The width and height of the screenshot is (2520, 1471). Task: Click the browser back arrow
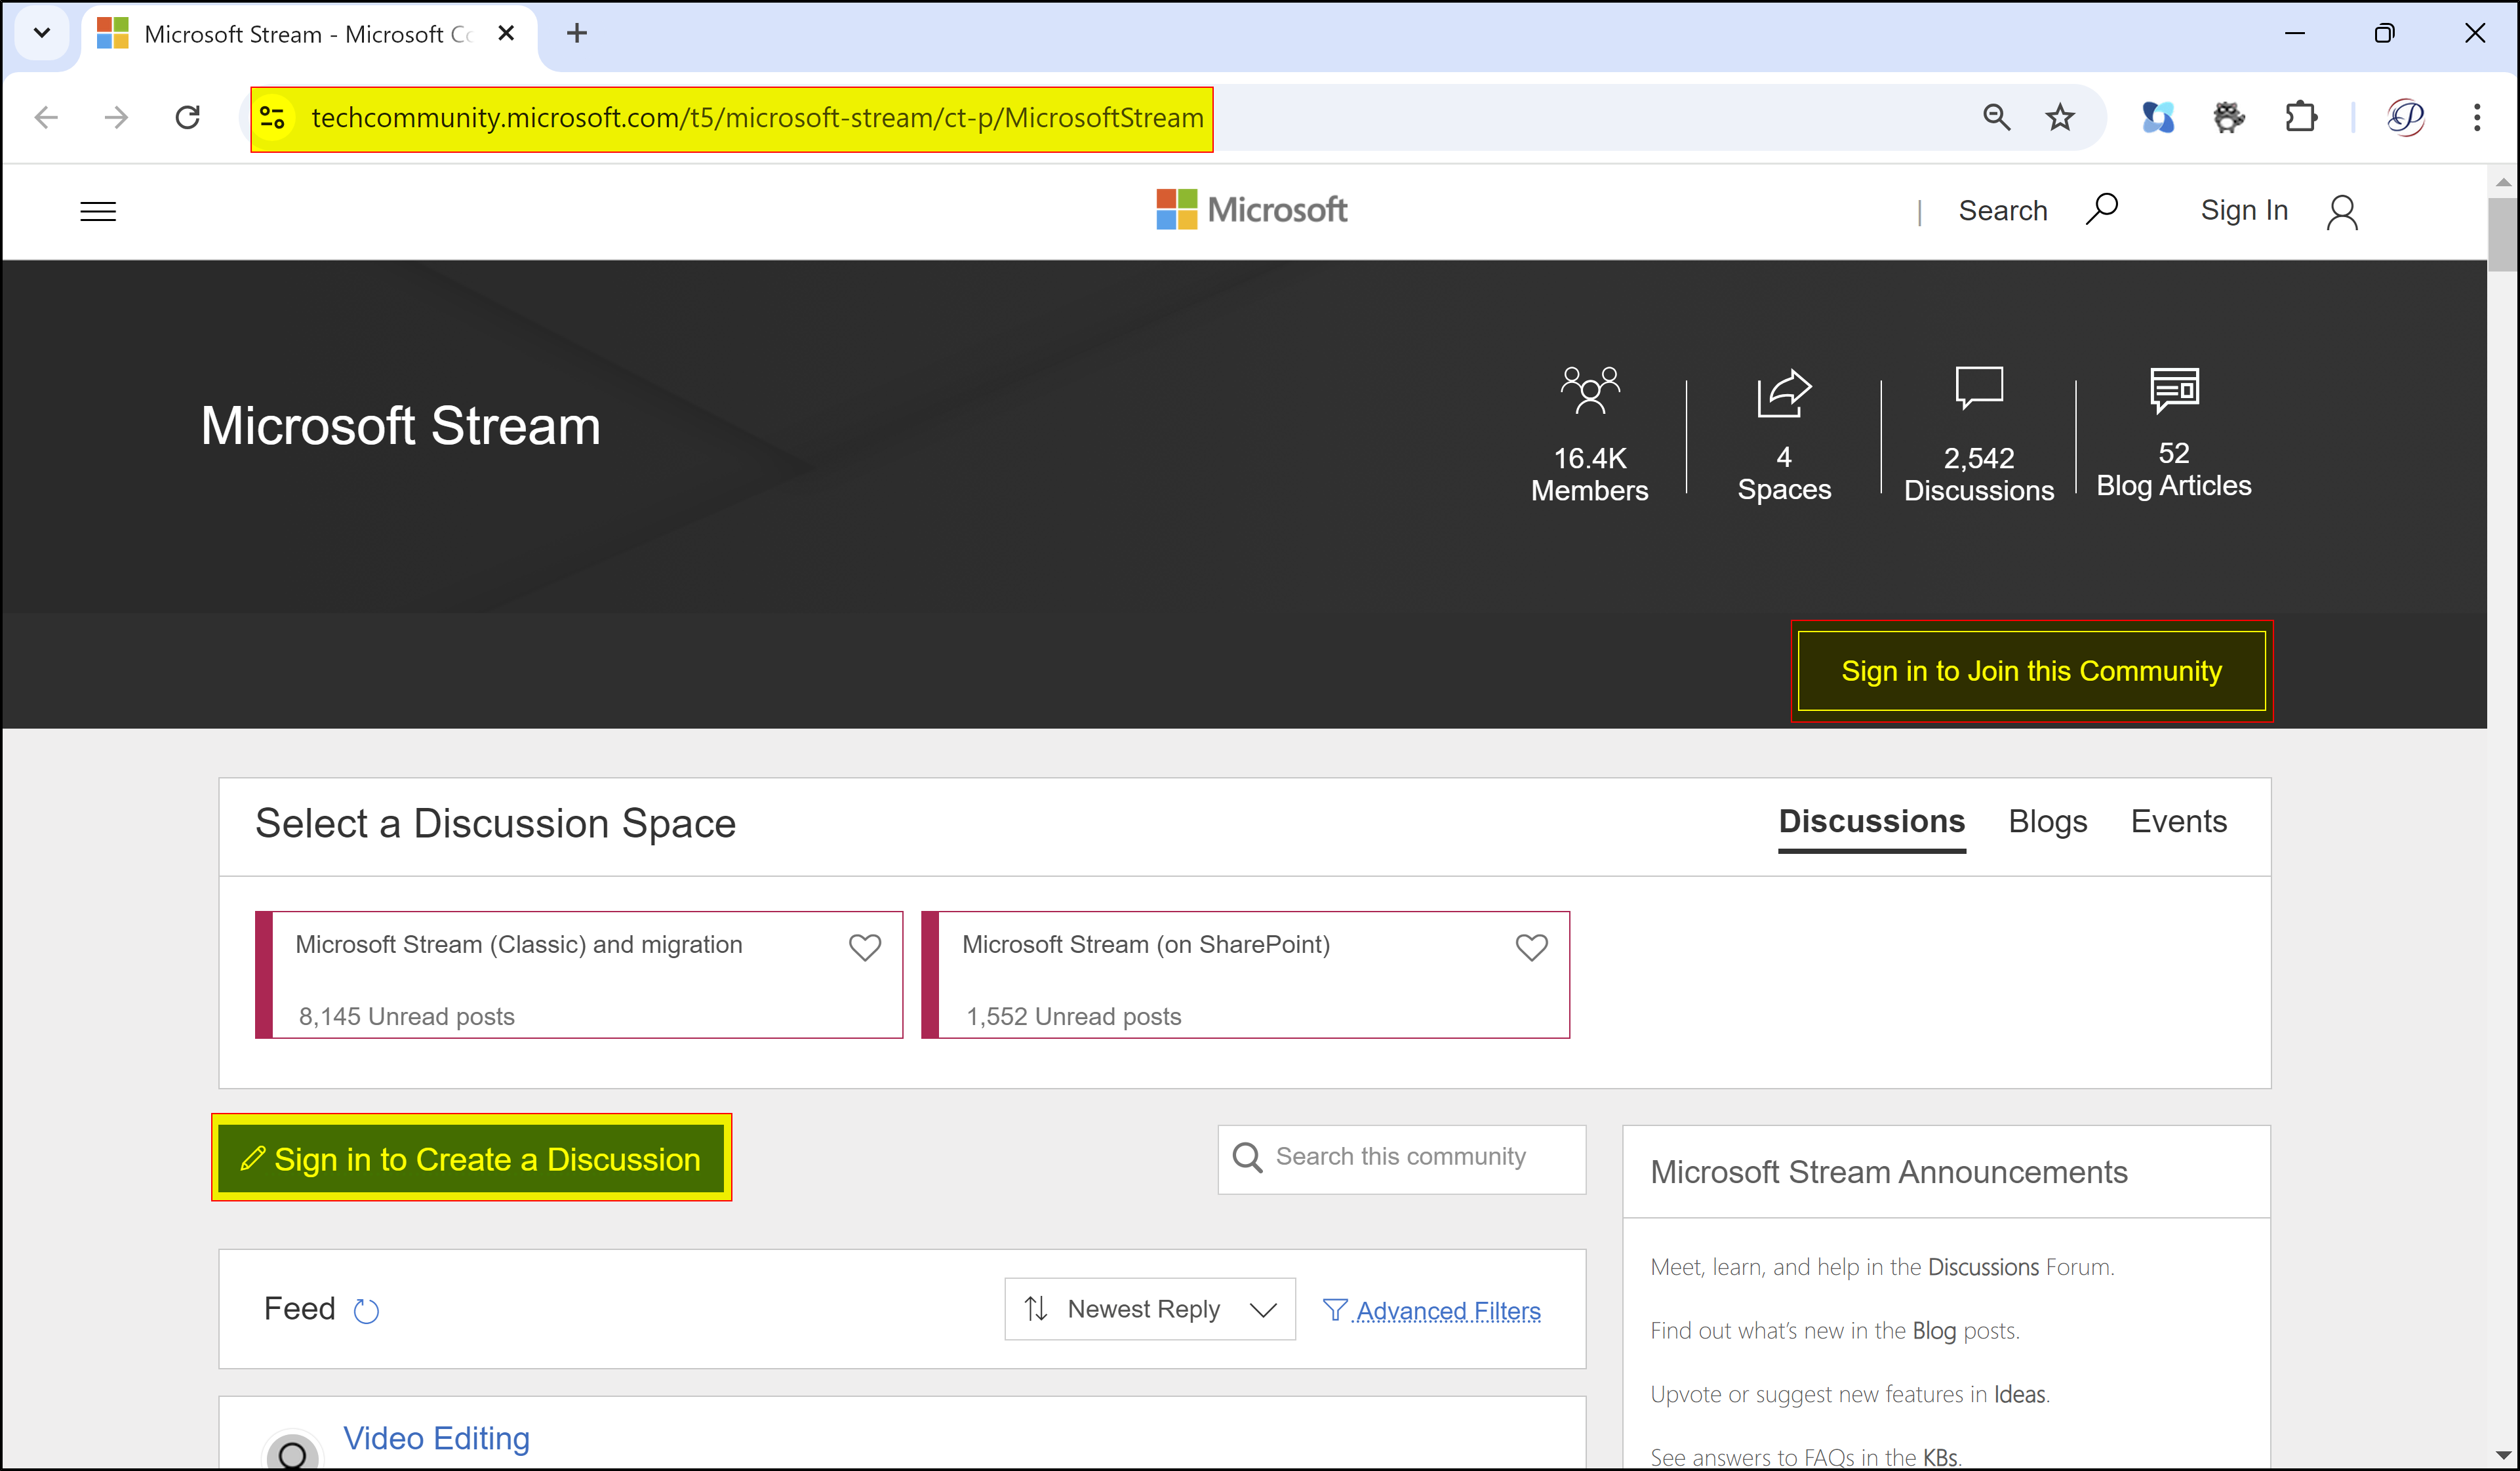point(46,118)
